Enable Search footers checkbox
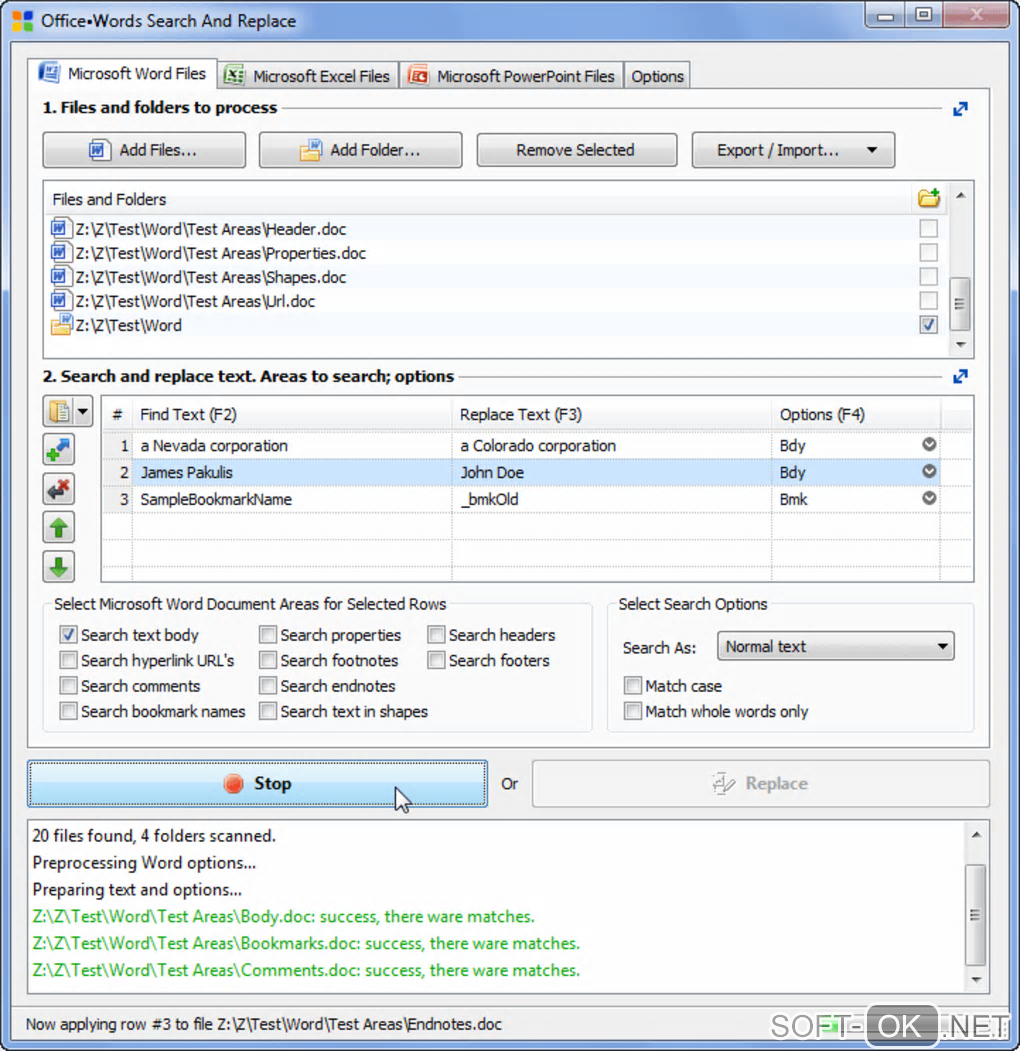 tap(436, 660)
